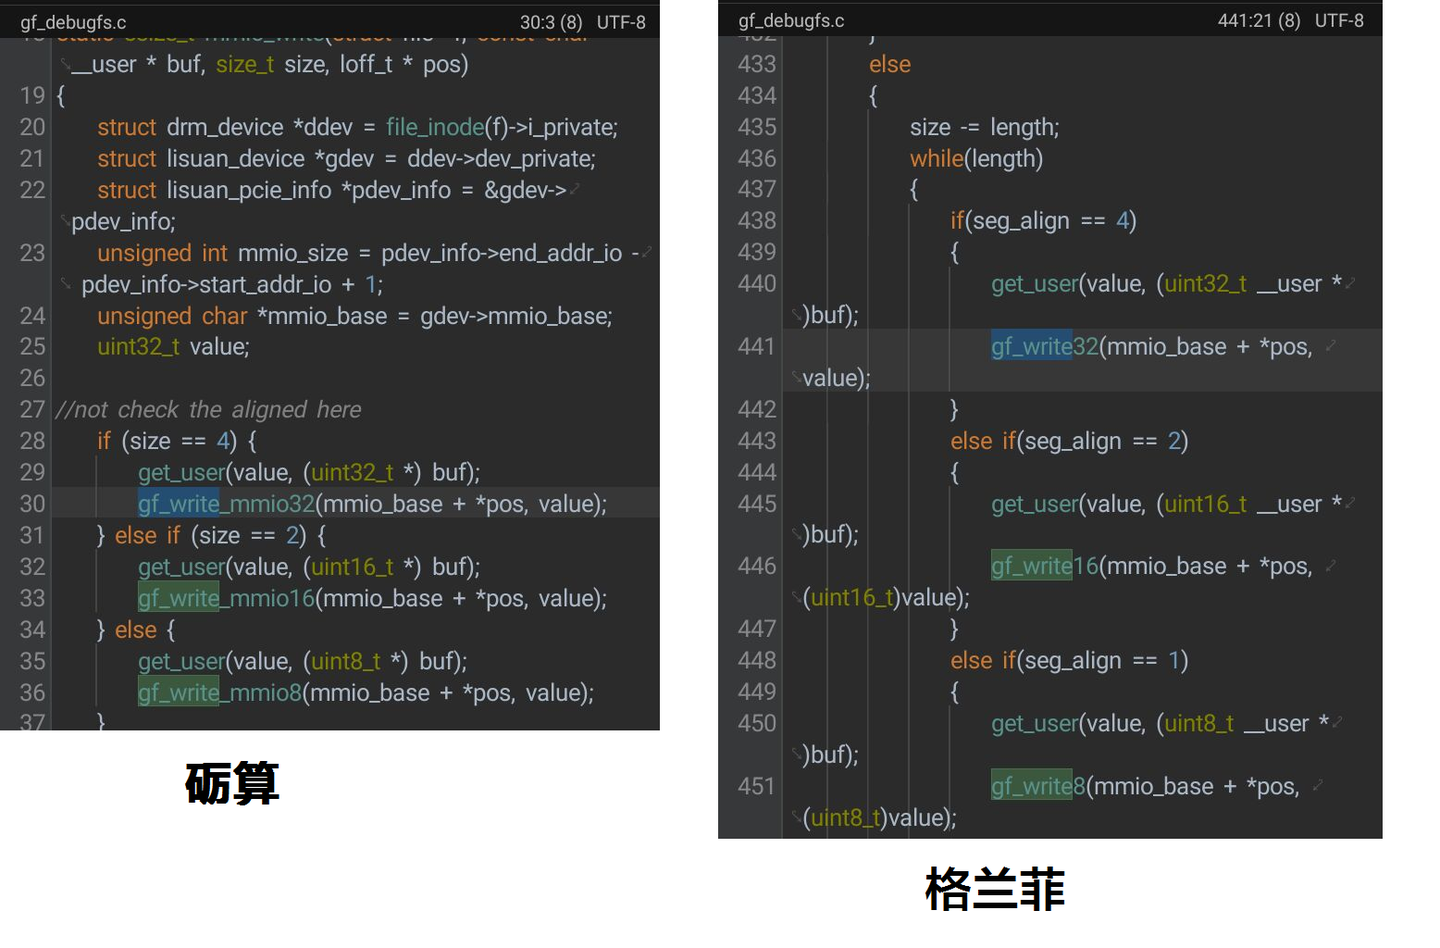This screenshot has width=1440, height=948.
Task: Click 'uint32_t value;' on line 25
Action: 173,347
